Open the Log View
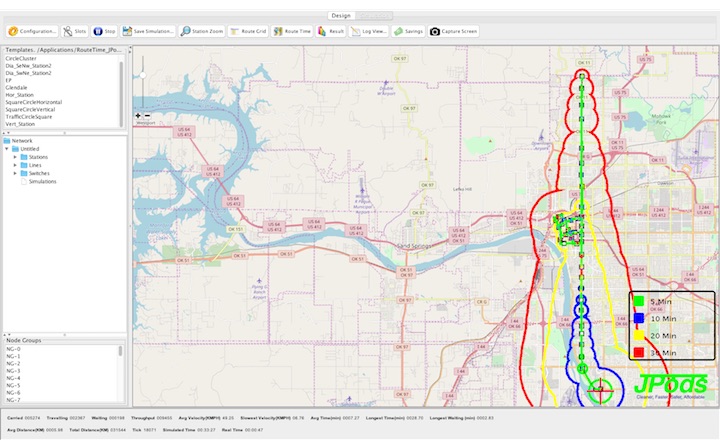Screen dimensions: 720x440 [368, 31]
